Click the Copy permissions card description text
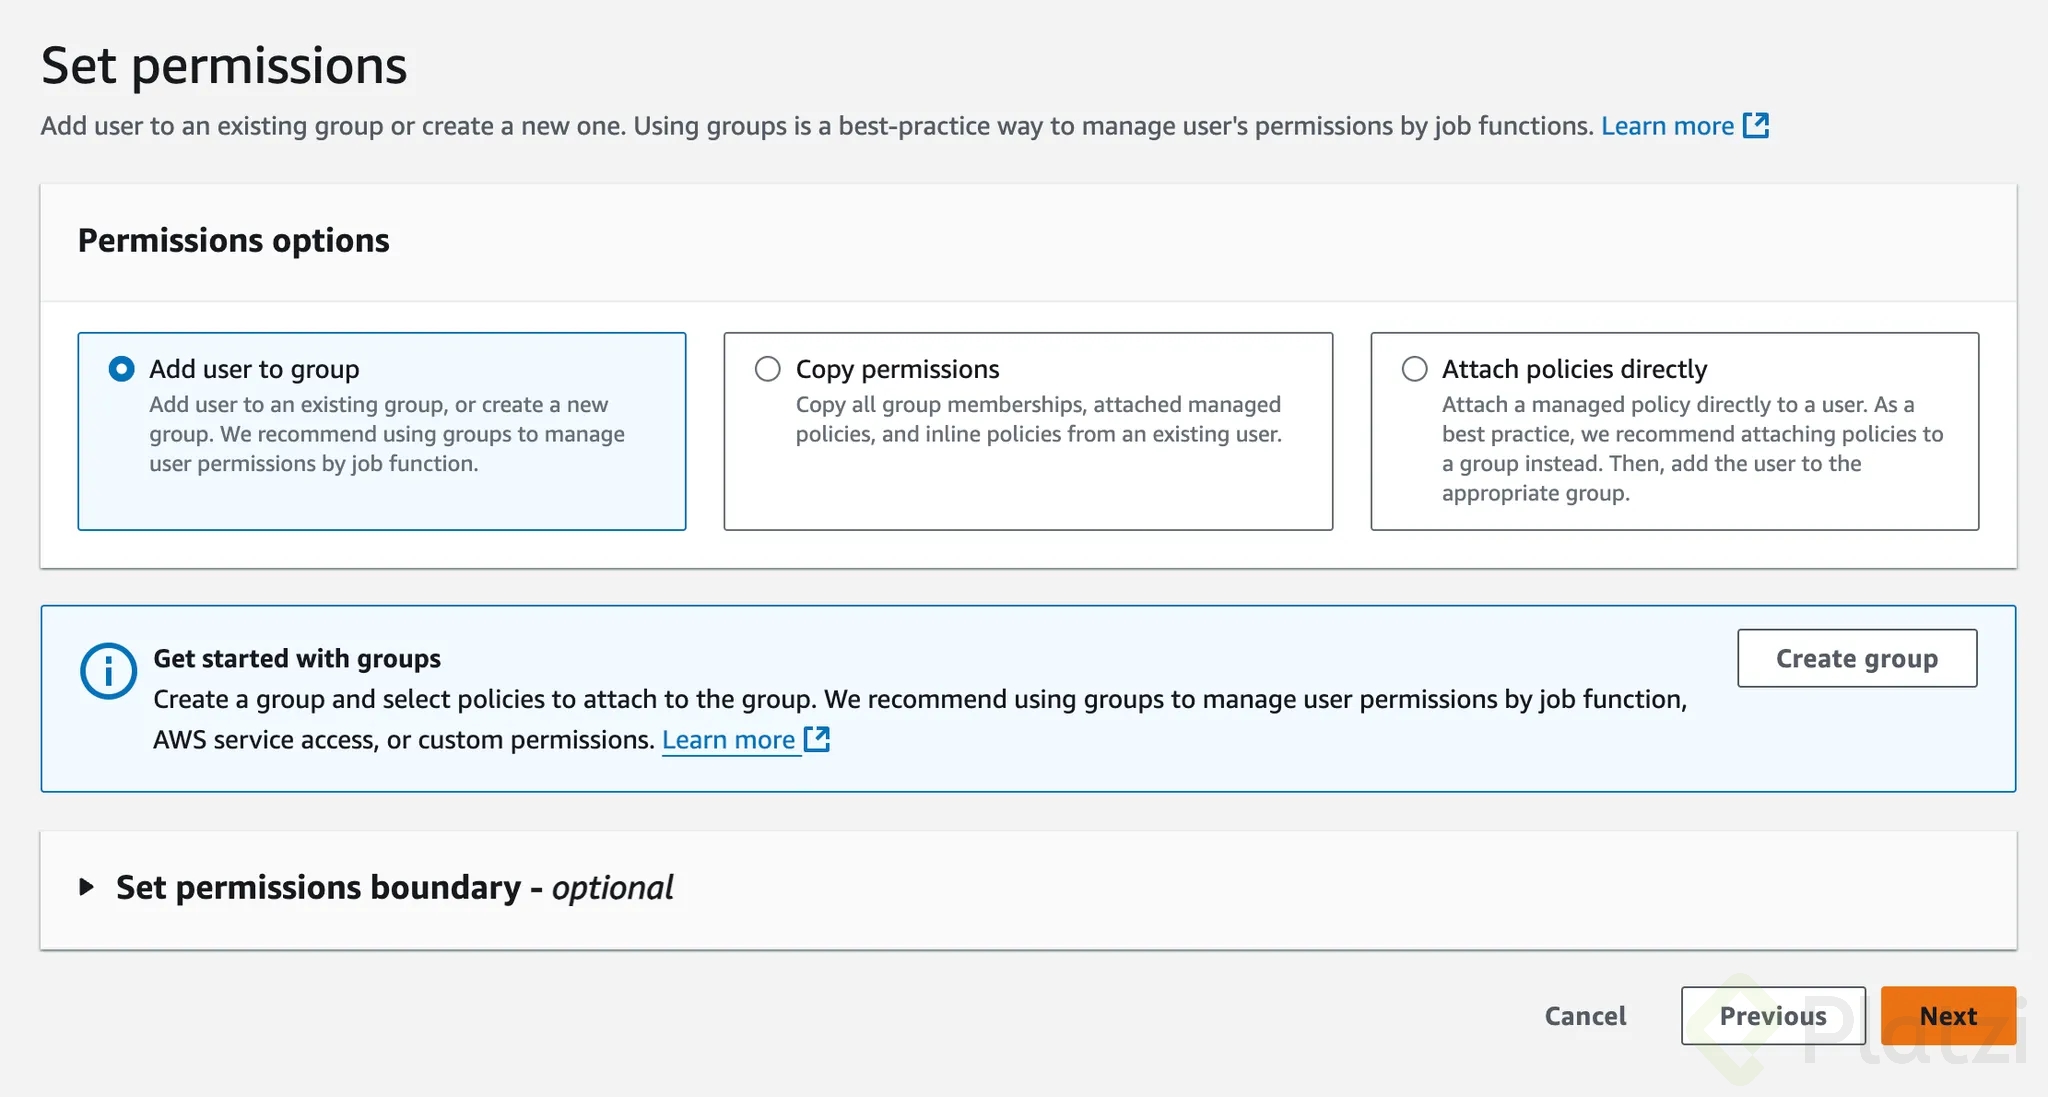The image size is (2048, 1097). click(1038, 420)
